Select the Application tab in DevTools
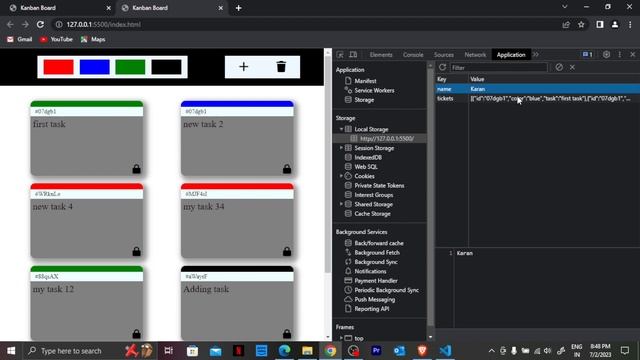The image size is (640, 360). [x=511, y=55]
